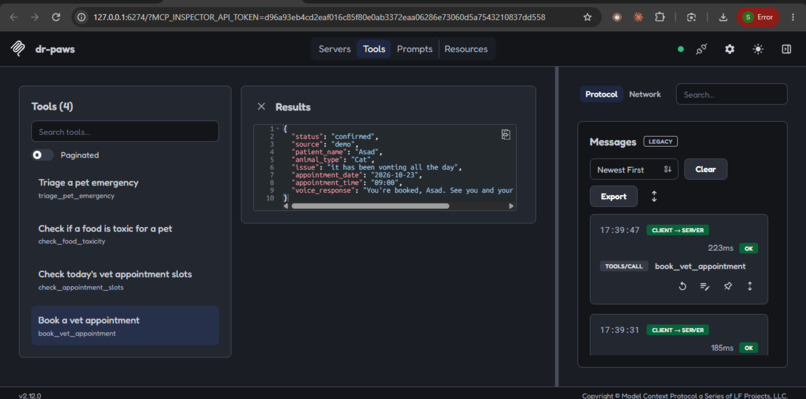This screenshot has width=806, height=399.
Task: Reload the browser page
Action: (x=56, y=17)
